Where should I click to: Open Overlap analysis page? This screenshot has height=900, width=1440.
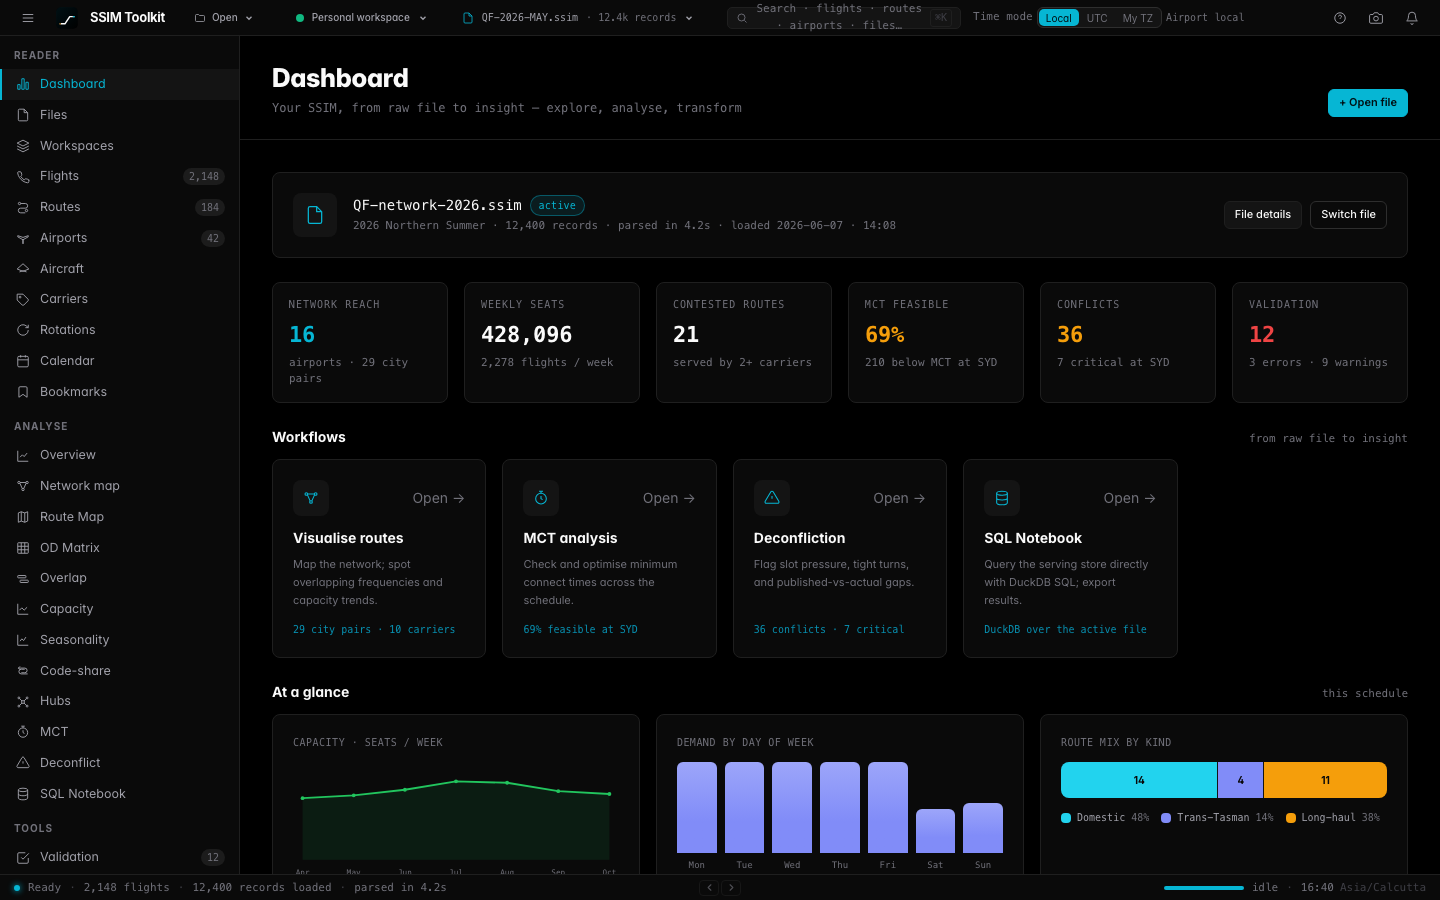(120, 578)
